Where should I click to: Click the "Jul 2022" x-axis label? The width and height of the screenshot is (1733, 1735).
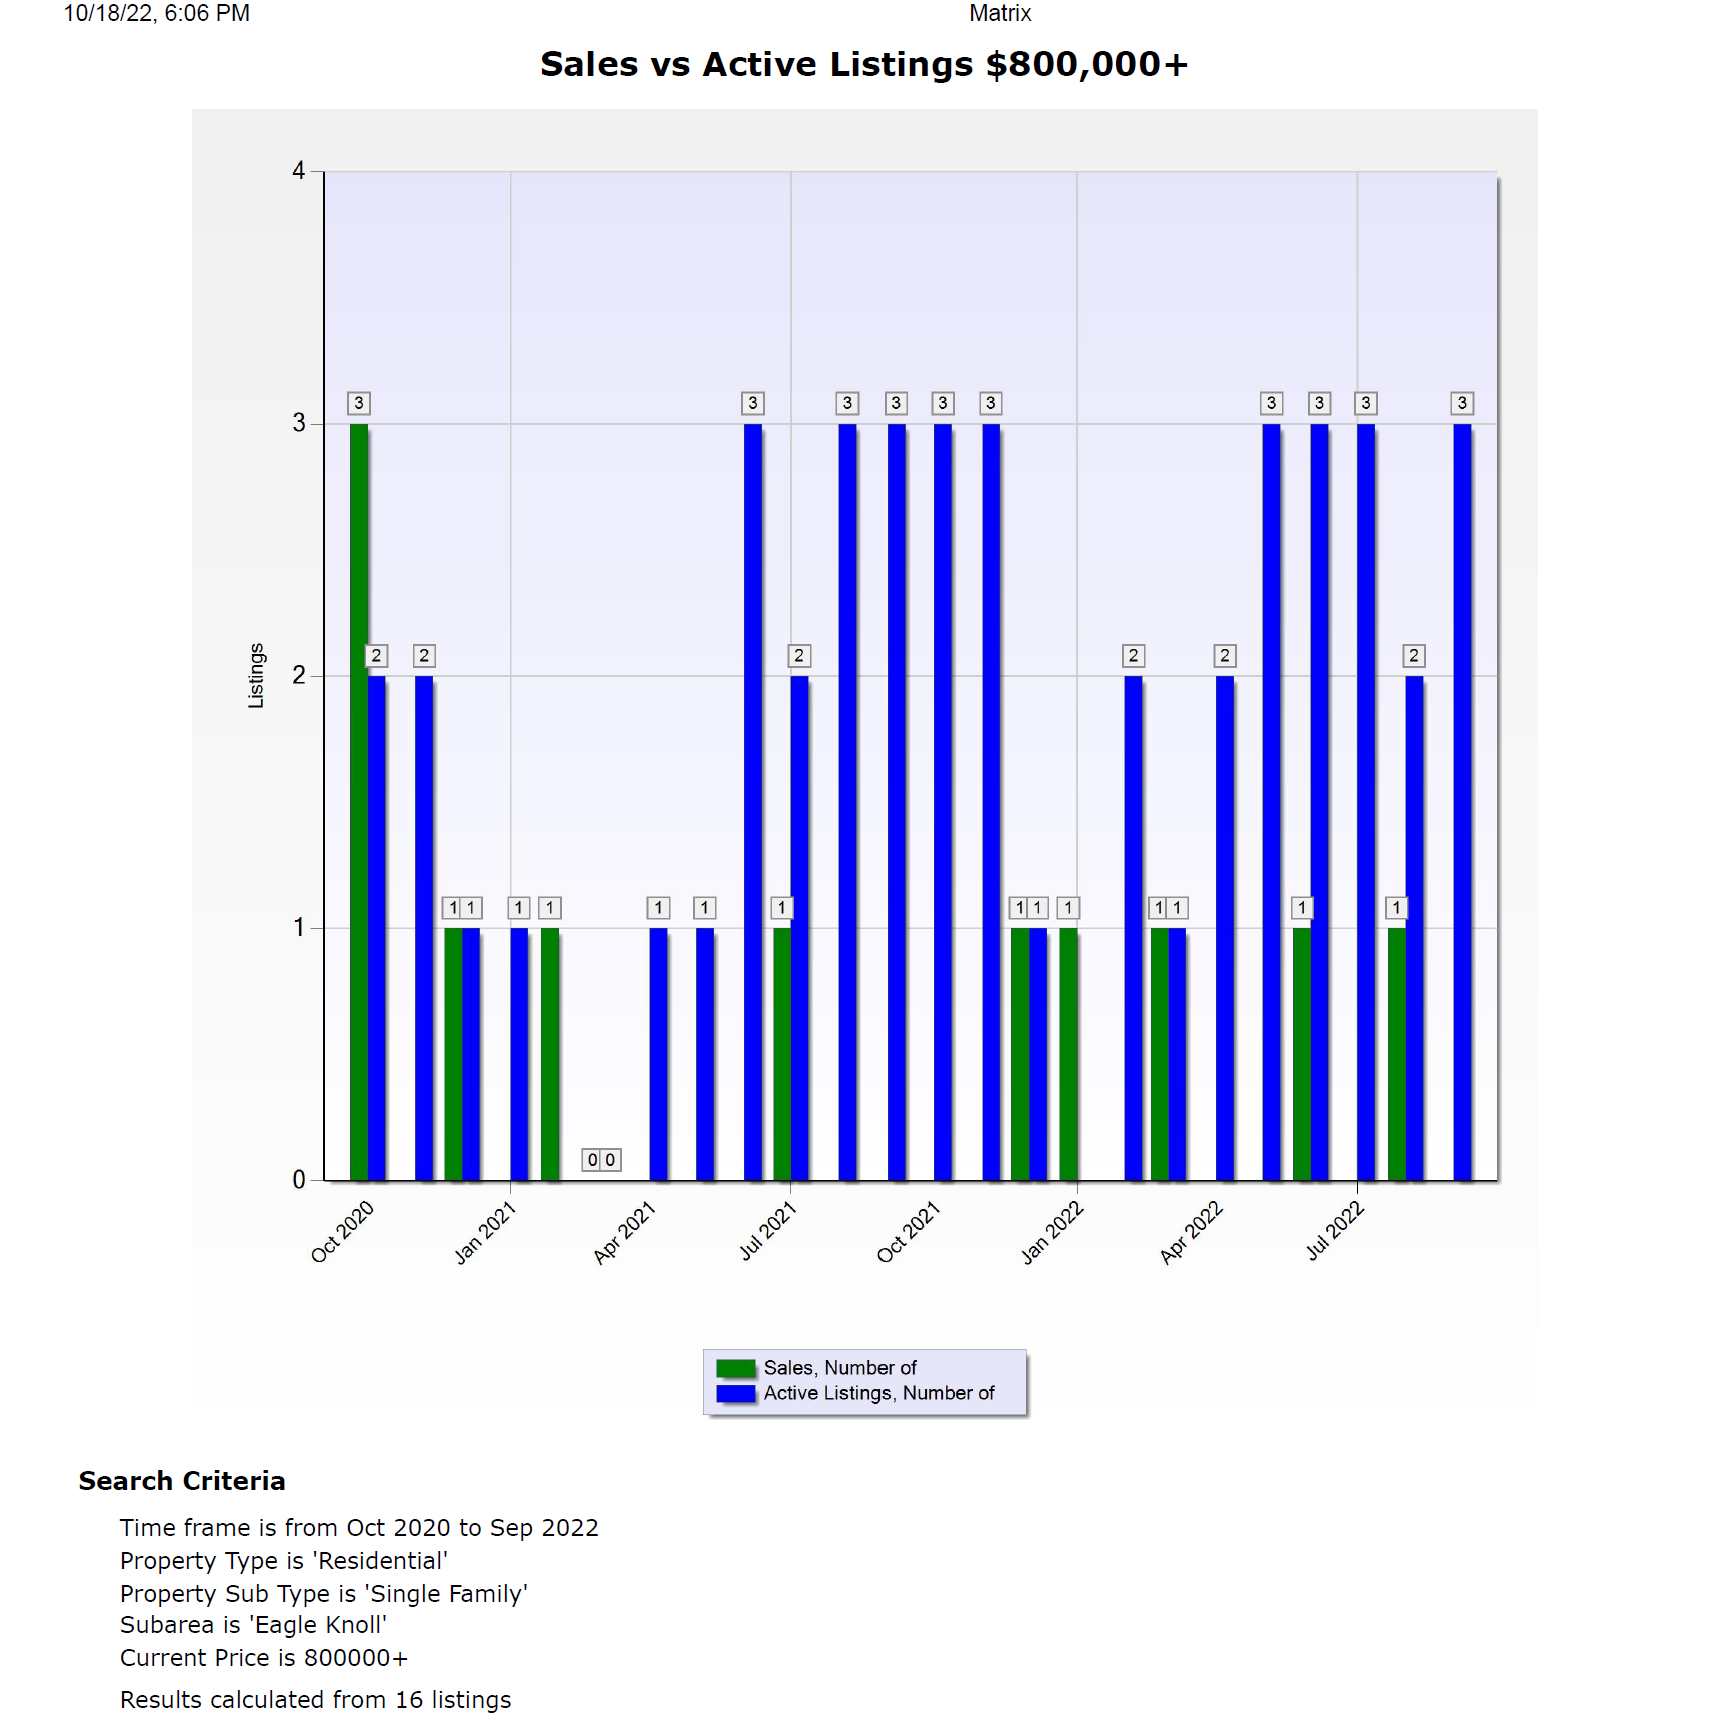click(1335, 1230)
